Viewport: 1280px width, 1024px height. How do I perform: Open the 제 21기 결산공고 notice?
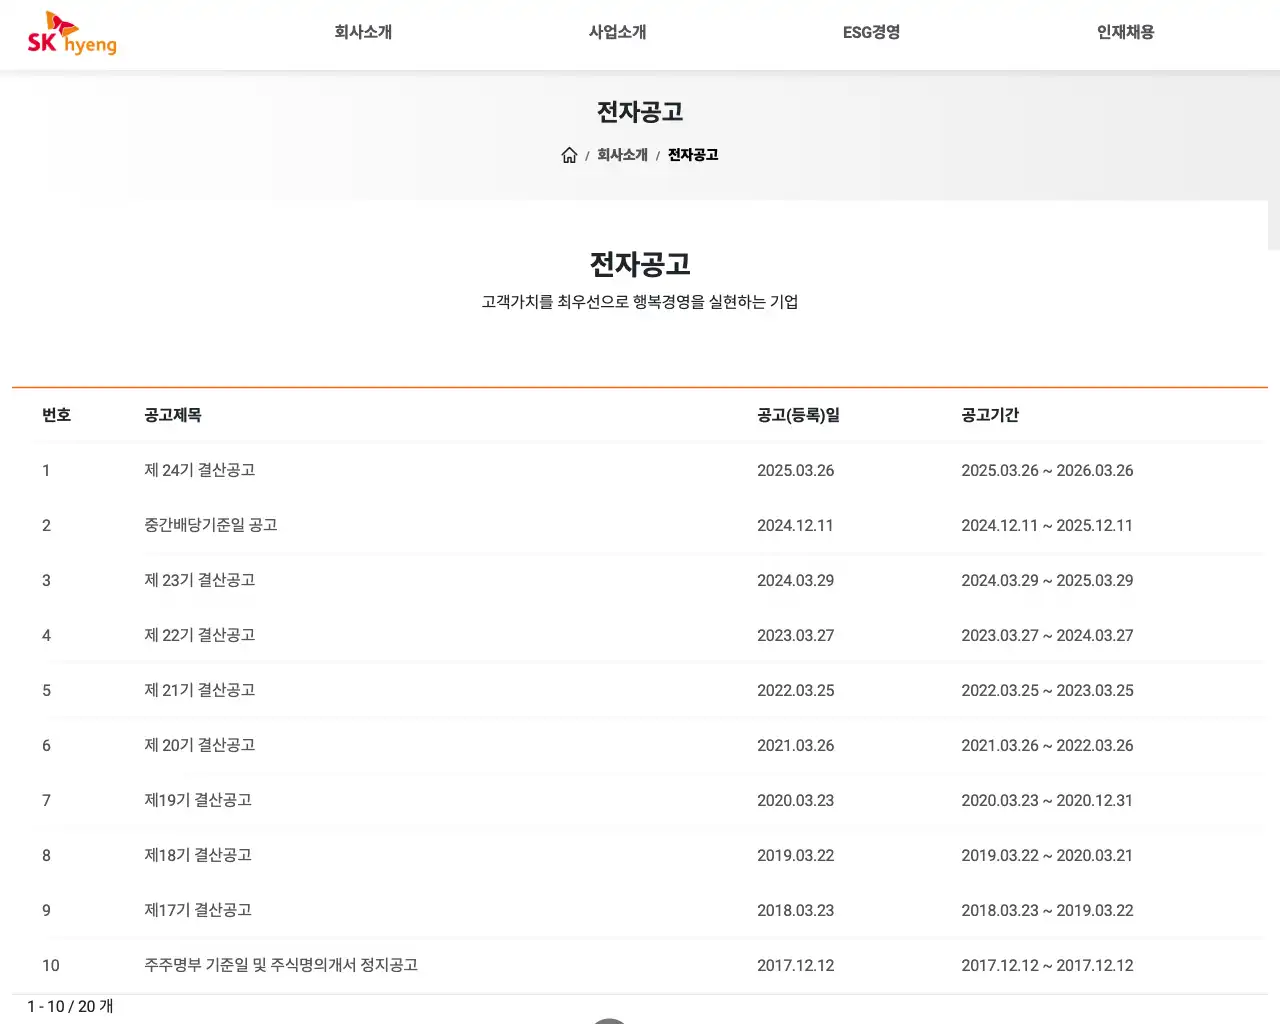(200, 690)
